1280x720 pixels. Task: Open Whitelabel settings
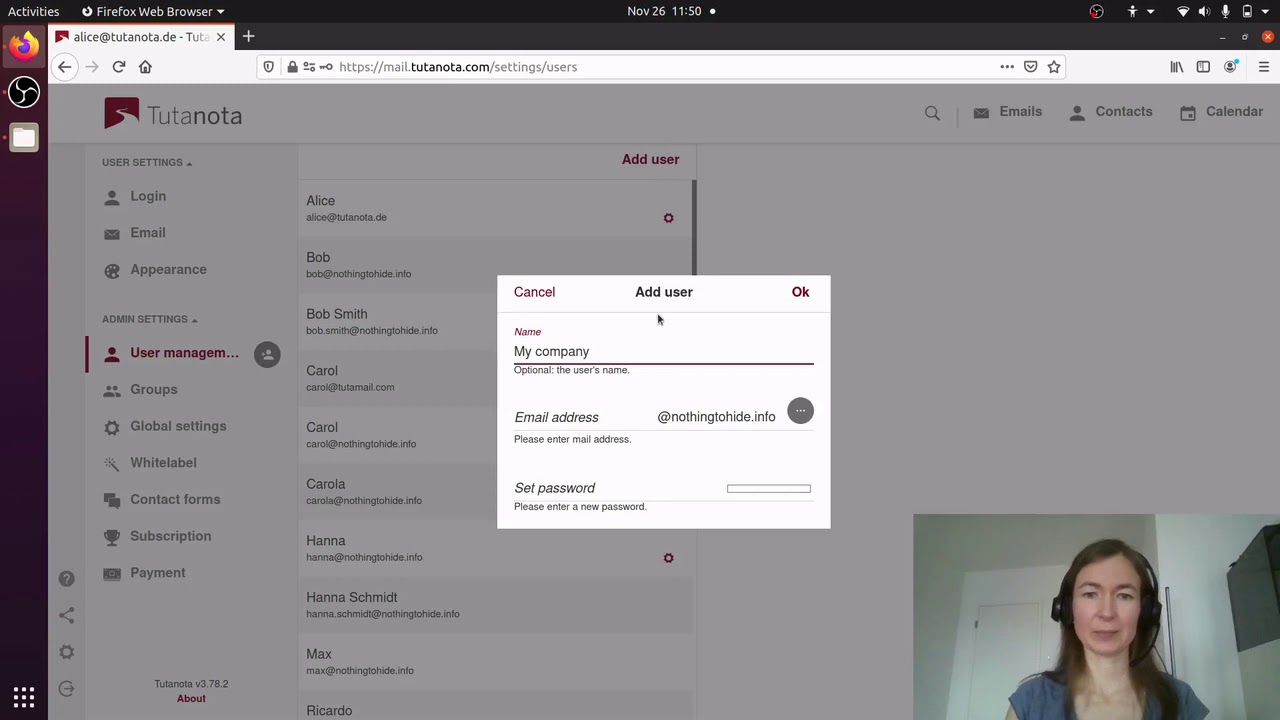[163, 463]
